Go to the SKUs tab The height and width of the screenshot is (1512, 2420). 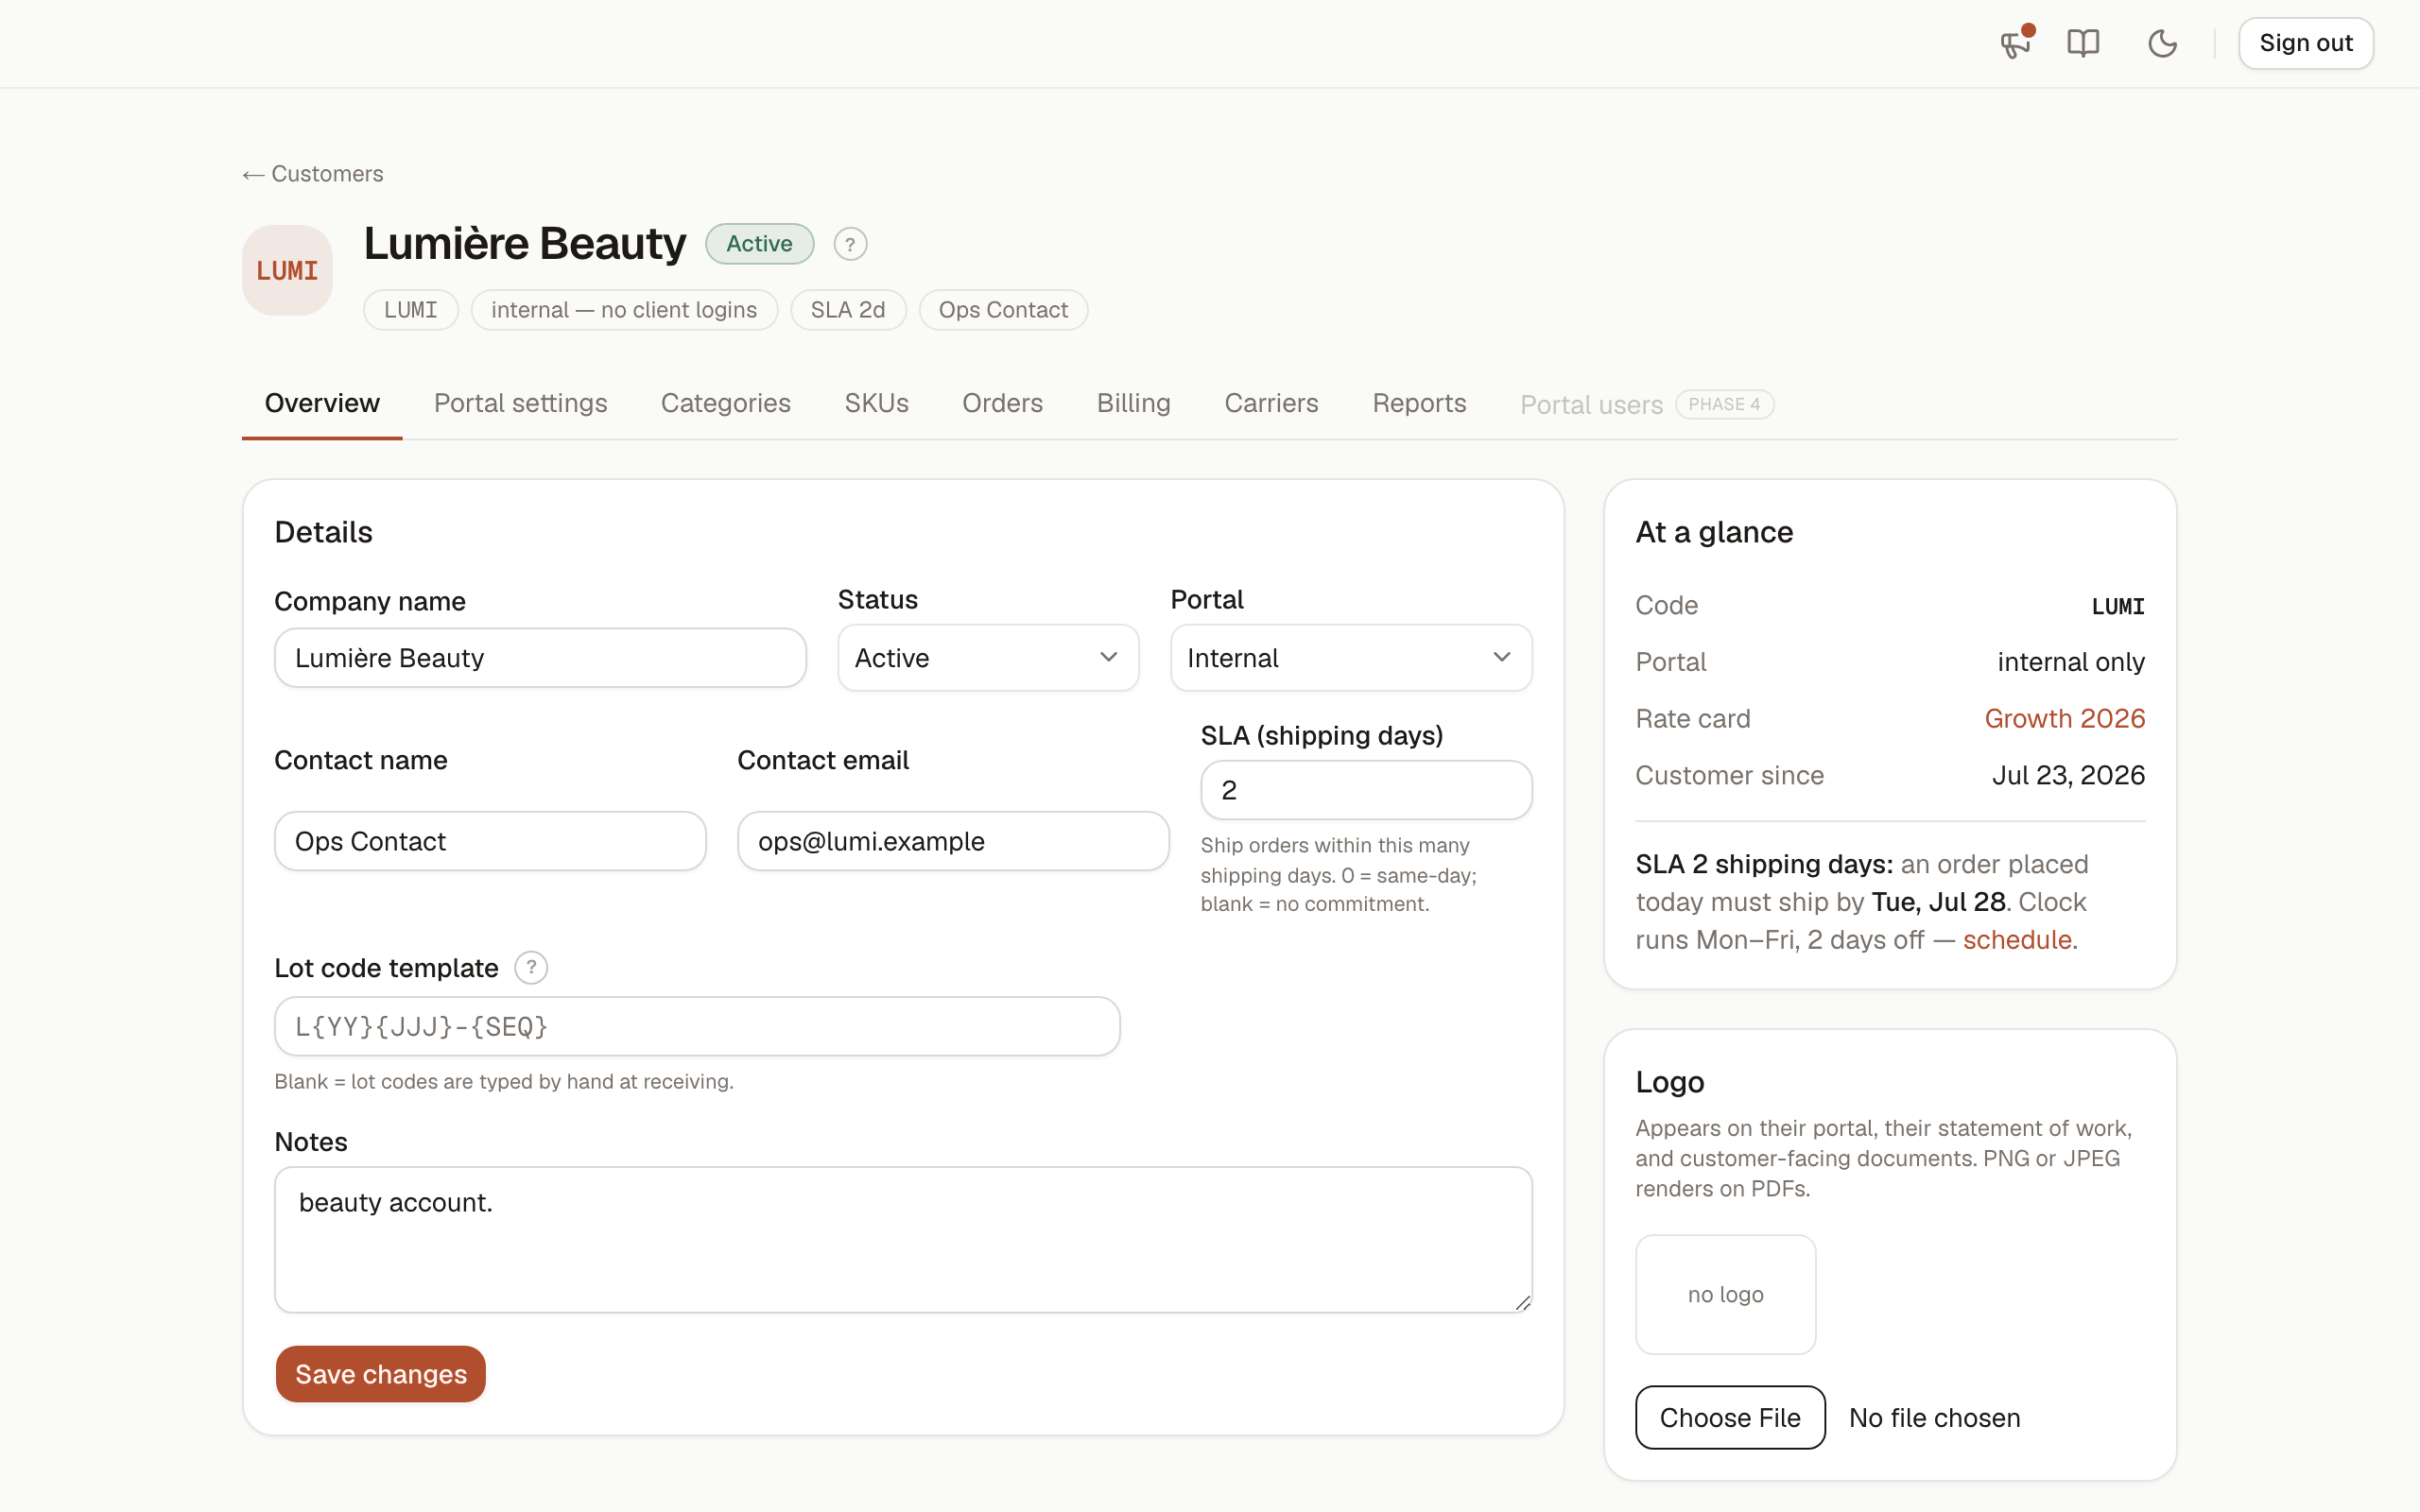point(876,403)
